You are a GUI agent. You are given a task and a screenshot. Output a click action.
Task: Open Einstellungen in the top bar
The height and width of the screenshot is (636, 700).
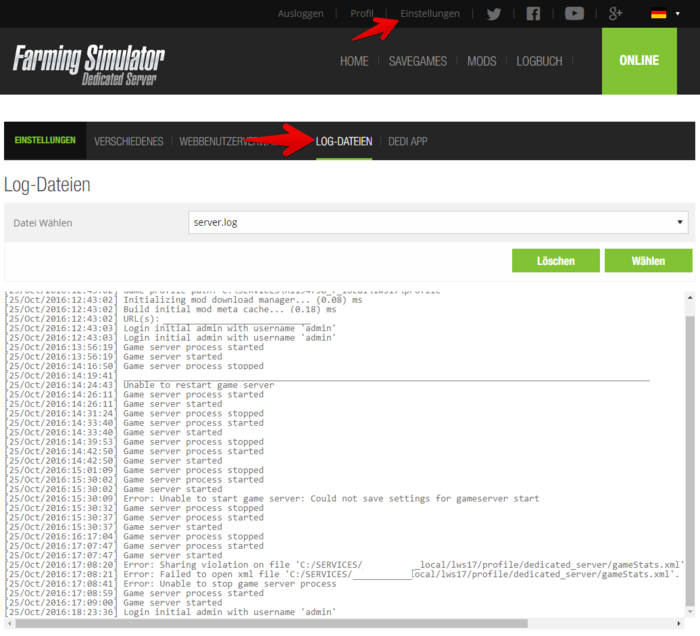[x=430, y=14]
